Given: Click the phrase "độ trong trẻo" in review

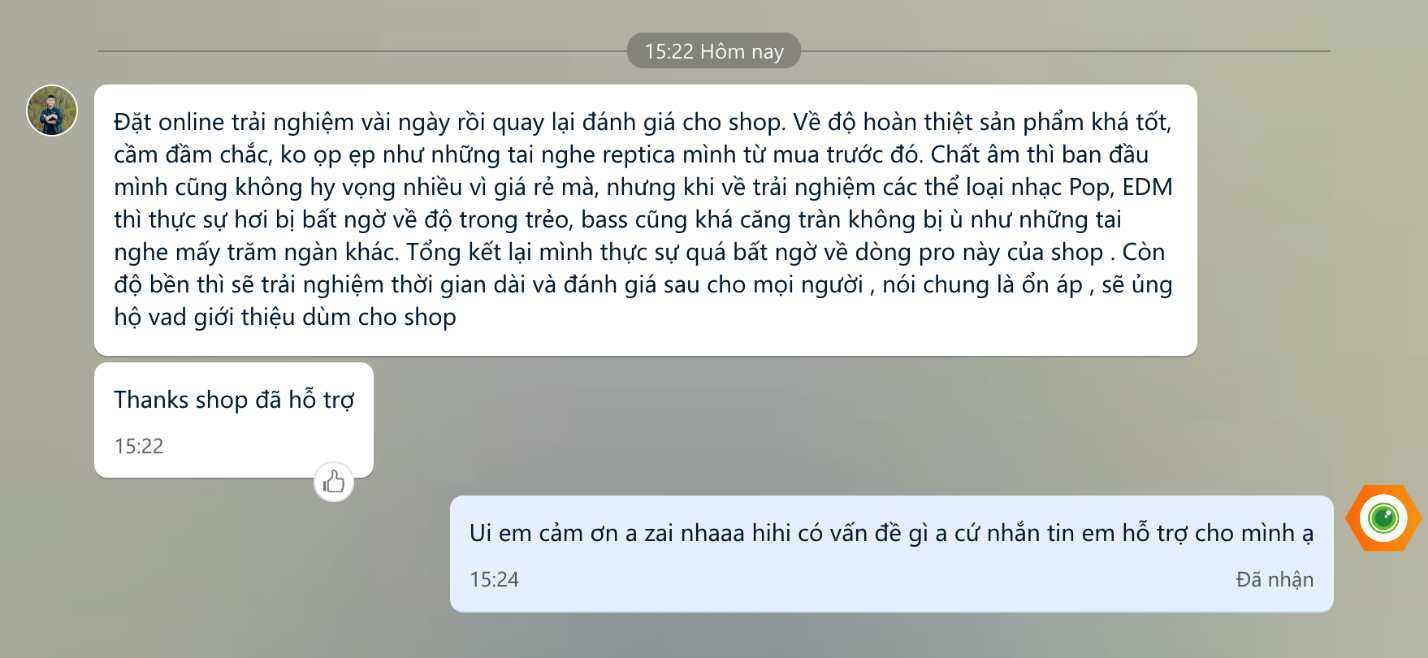Looking at the screenshot, I should click(468, 221).
